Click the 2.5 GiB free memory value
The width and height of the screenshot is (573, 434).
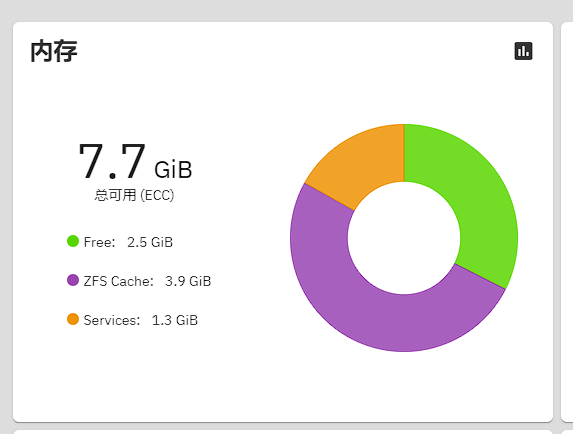tap(150, 242)
